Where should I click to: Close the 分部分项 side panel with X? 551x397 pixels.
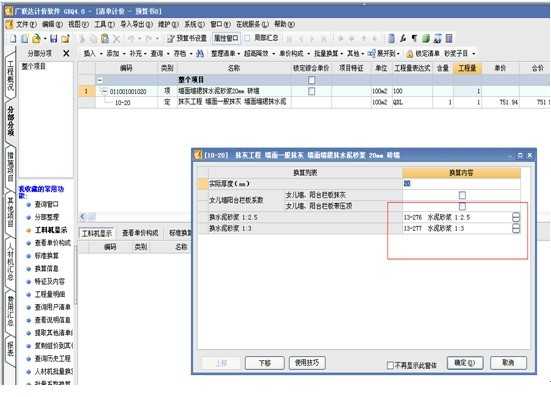click(66, 53)
